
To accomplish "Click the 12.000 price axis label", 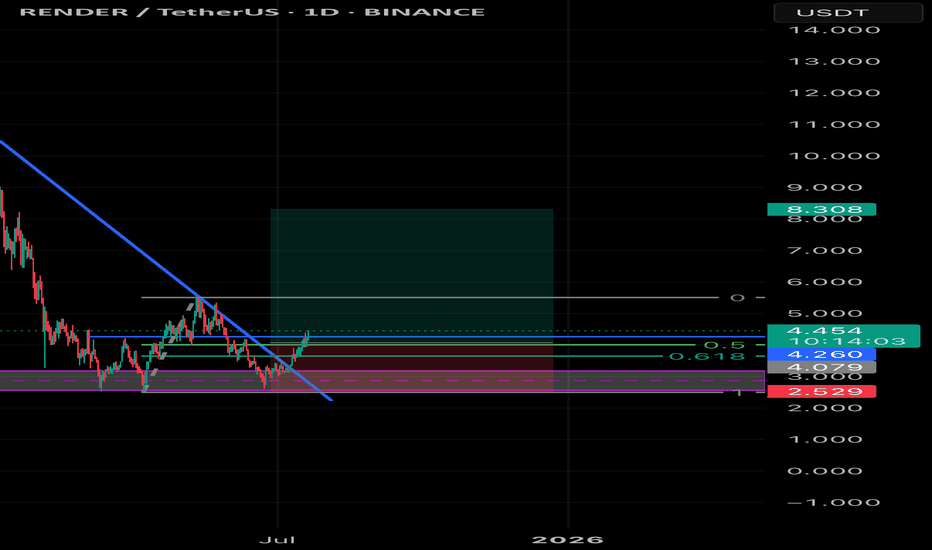I will tap(834, 93).
